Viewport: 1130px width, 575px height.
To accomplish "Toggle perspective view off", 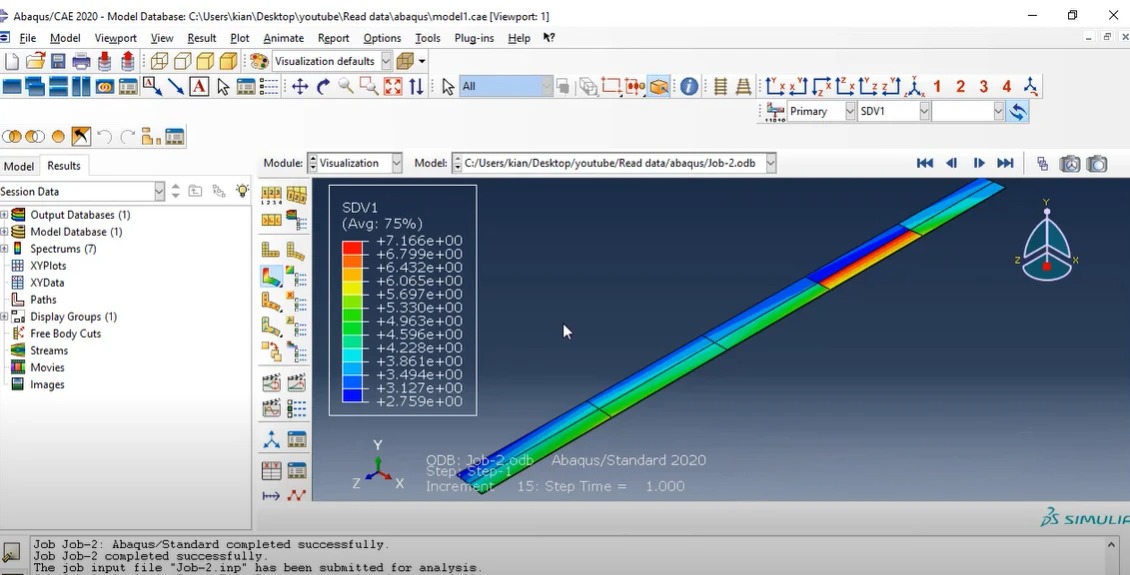I will pos(720,86).
